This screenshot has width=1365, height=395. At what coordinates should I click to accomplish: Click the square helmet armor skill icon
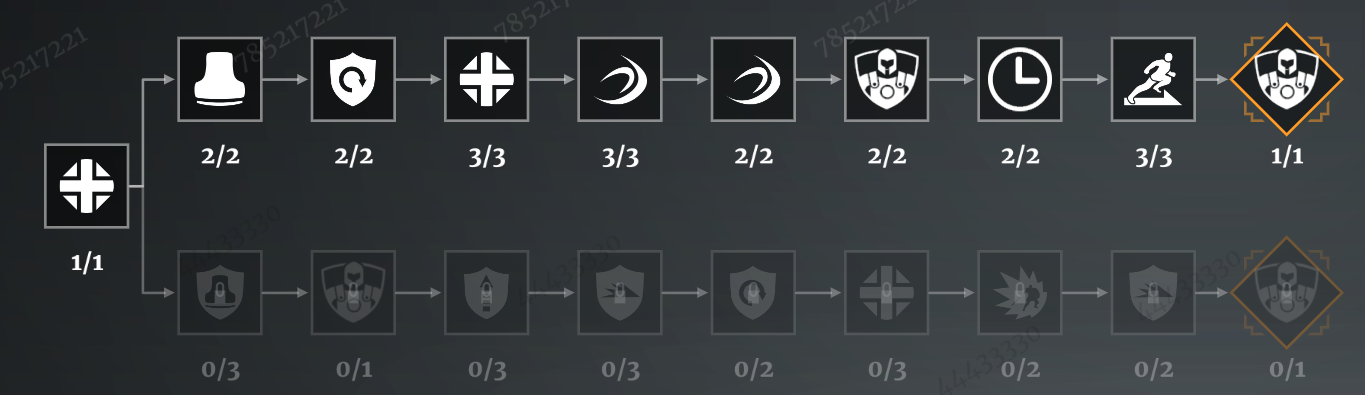887,79
